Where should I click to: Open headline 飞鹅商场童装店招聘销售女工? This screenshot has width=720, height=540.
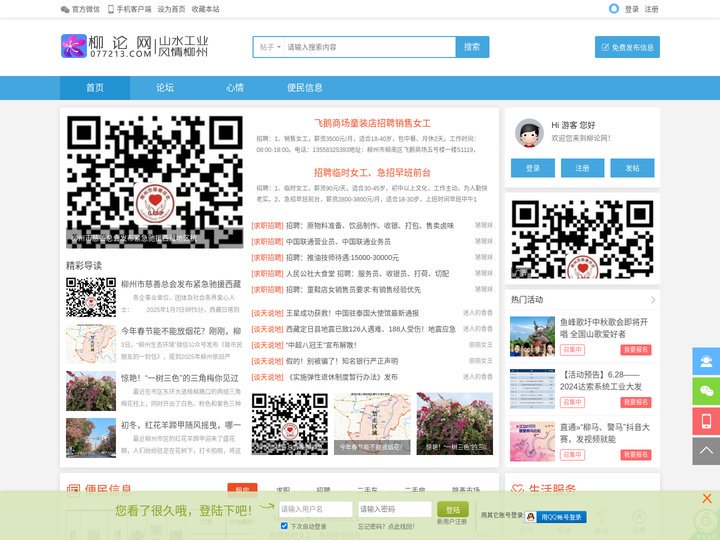(372, 123)
